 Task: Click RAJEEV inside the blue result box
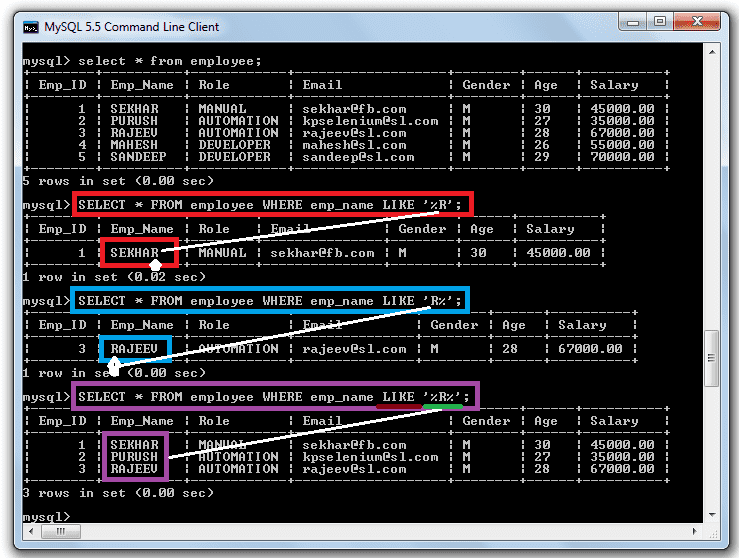pos(135,349)
